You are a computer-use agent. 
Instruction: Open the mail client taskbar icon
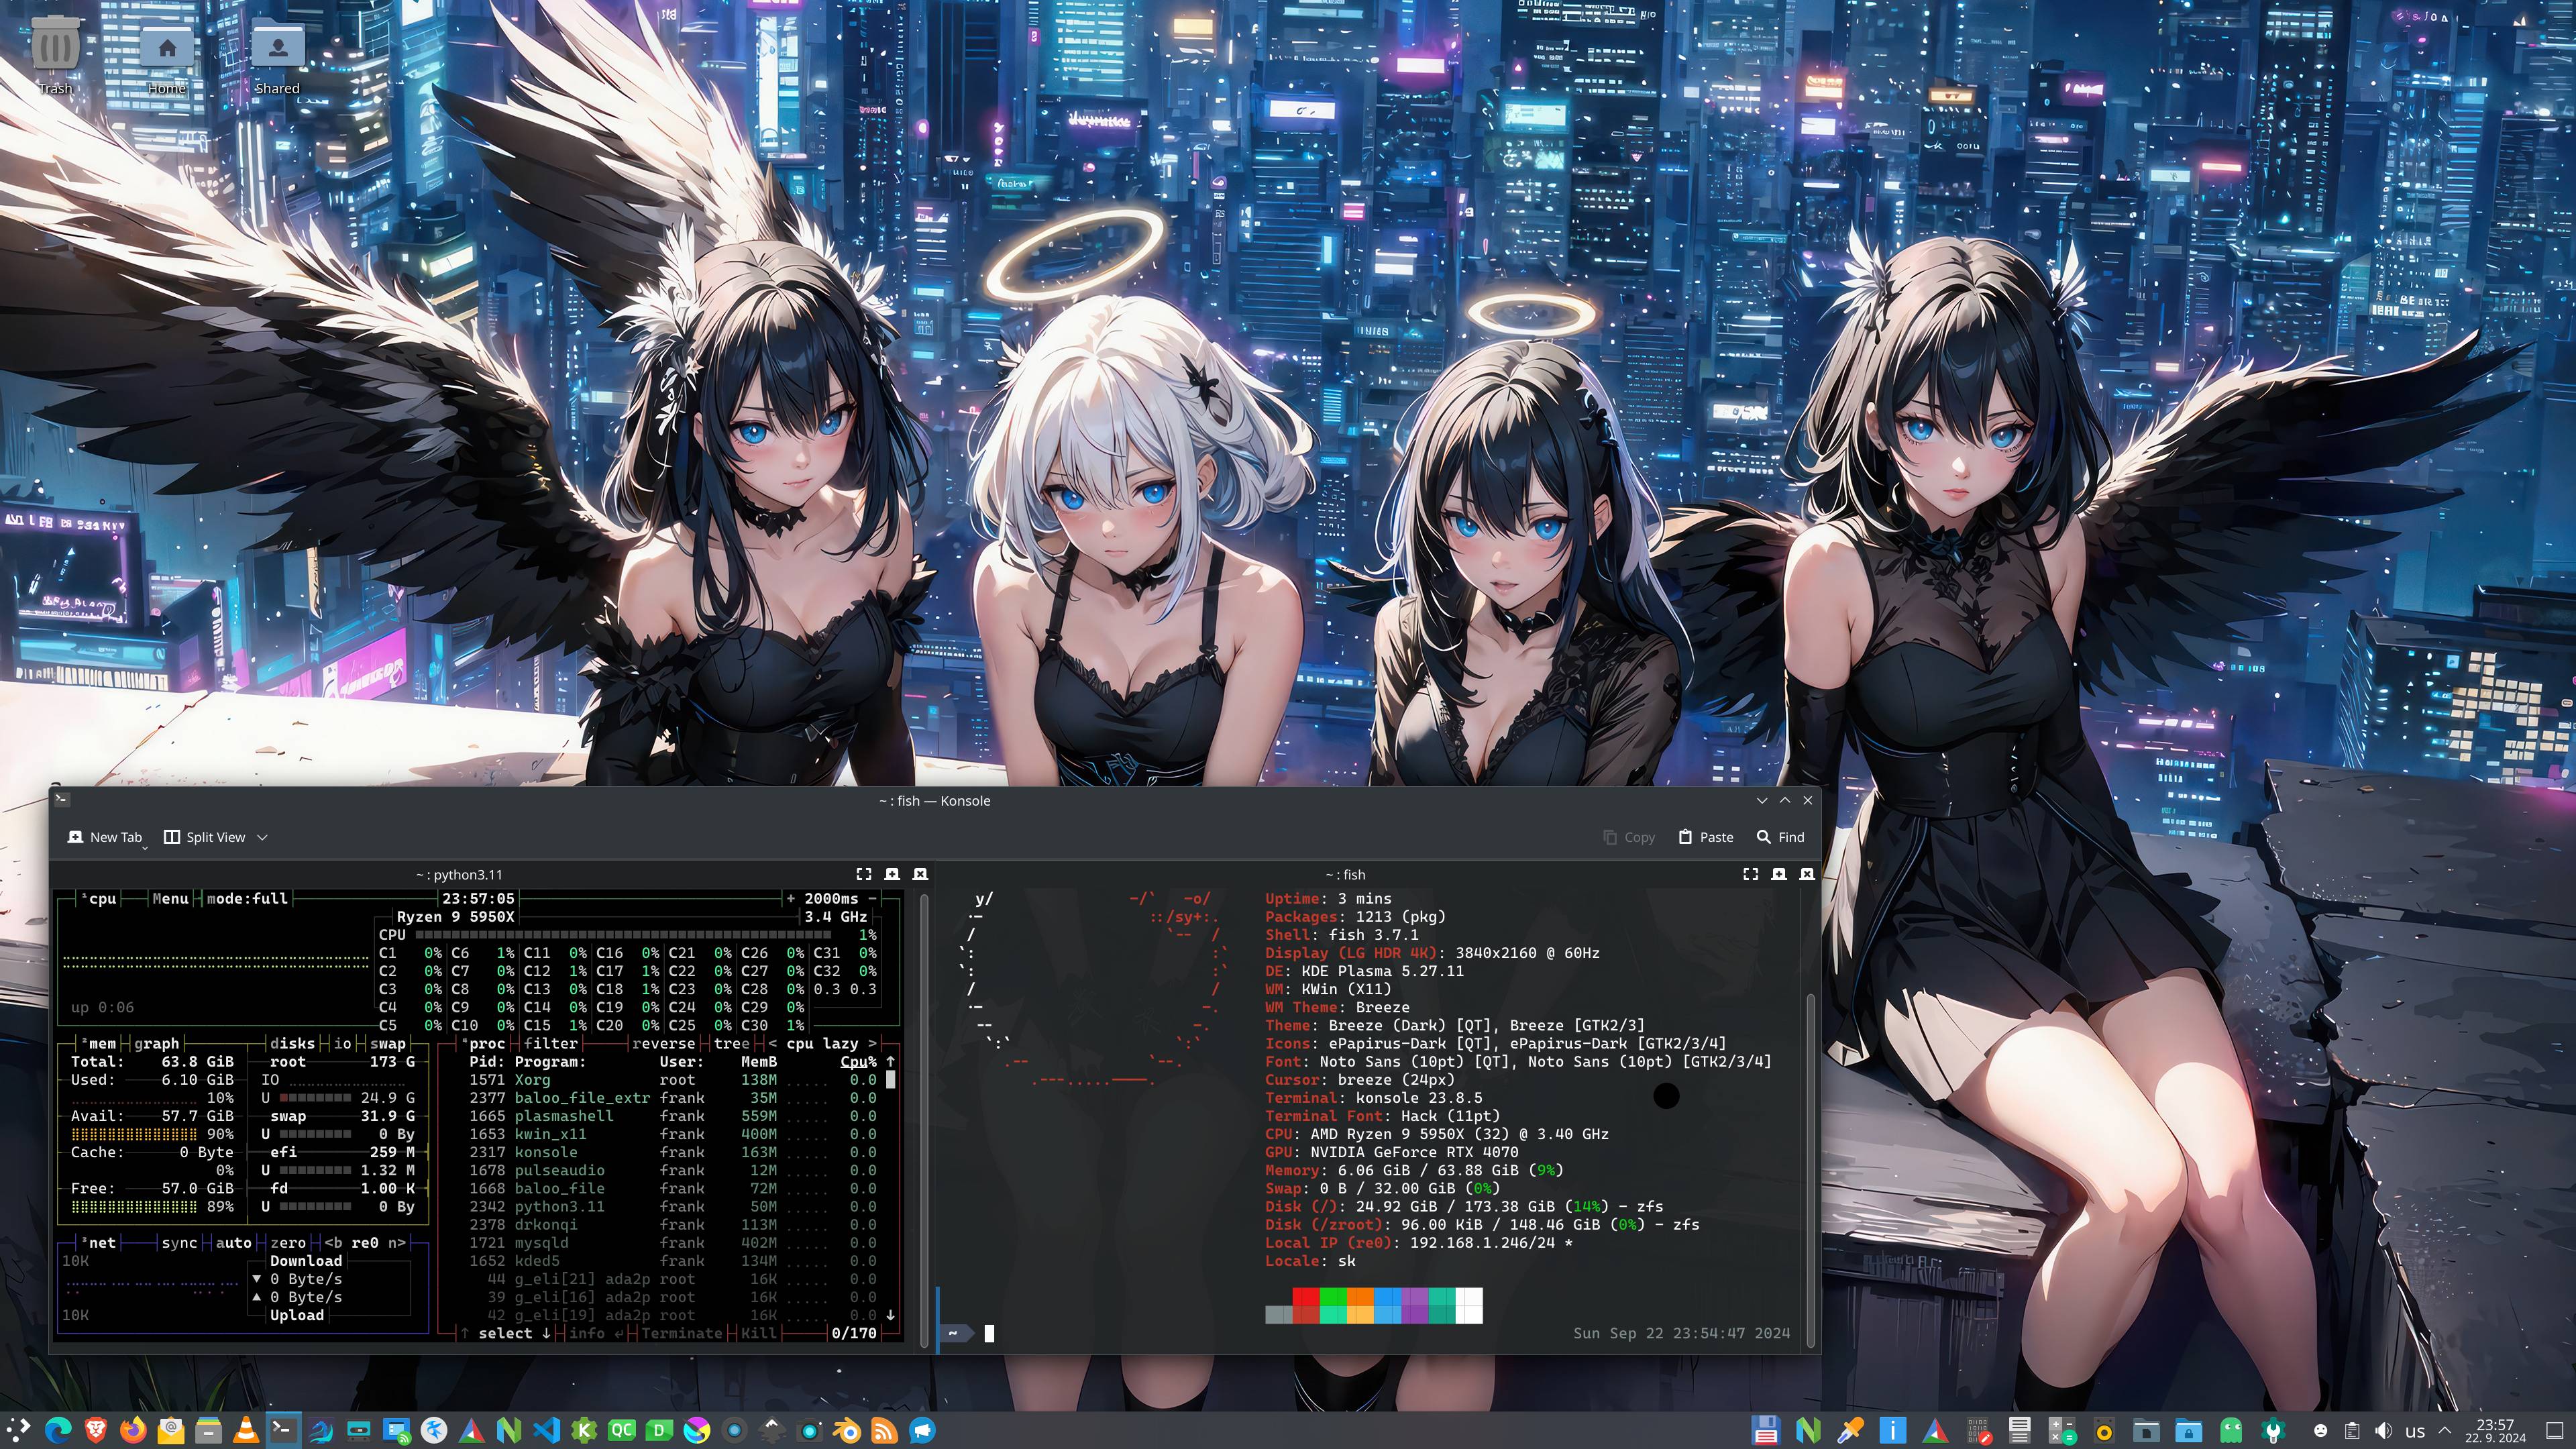point(171,1430)
